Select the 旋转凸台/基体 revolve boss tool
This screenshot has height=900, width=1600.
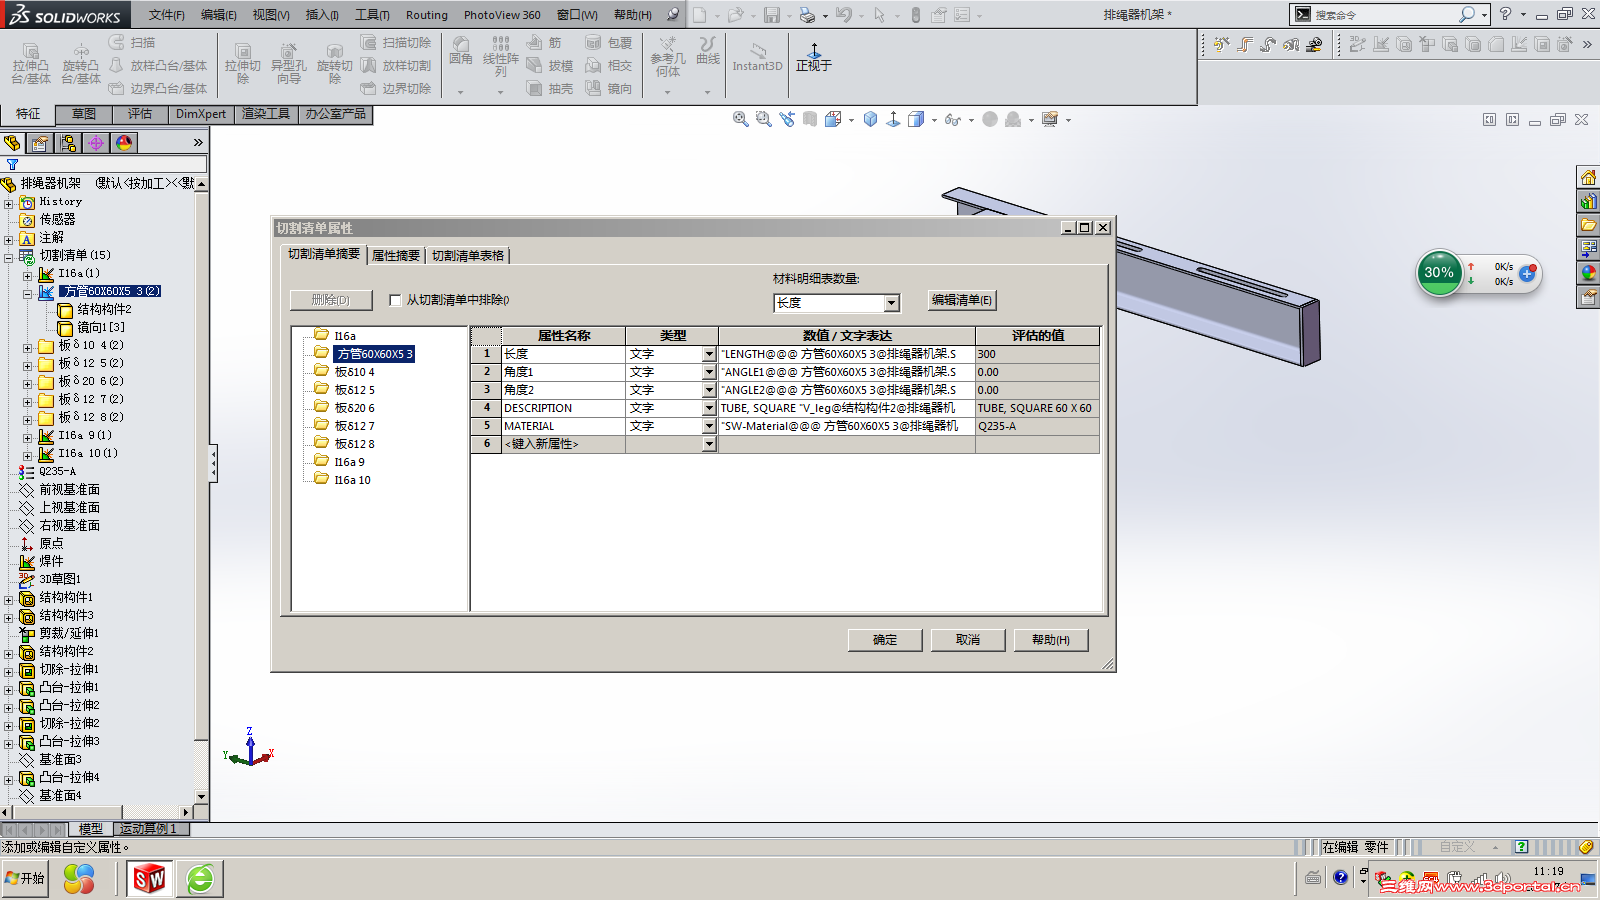click(80, 63)
